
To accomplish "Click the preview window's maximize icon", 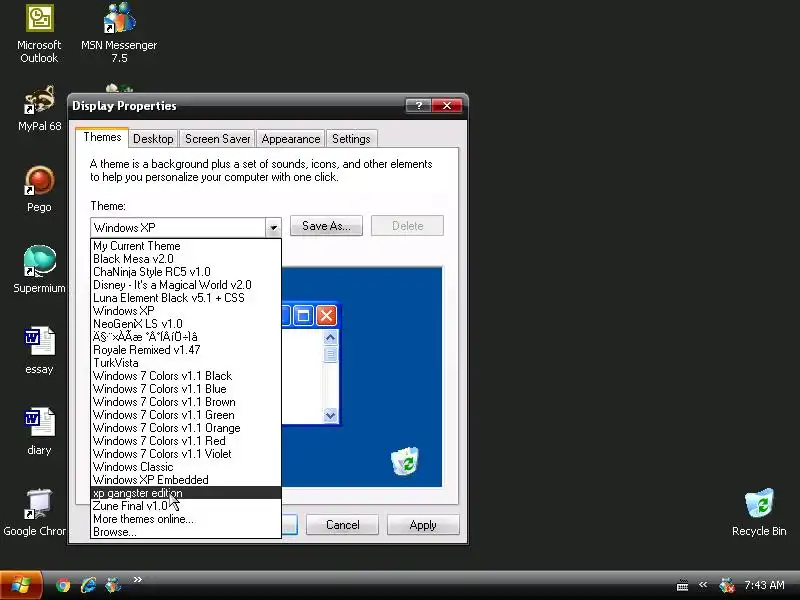I will coord(303,315).
